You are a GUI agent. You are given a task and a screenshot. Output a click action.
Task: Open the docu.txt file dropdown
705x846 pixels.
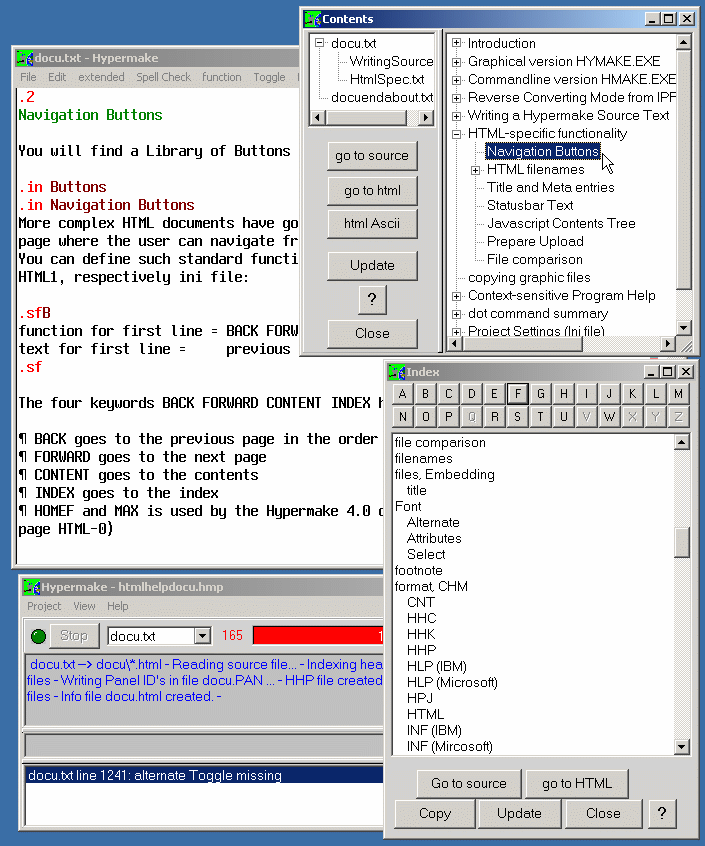202,636
